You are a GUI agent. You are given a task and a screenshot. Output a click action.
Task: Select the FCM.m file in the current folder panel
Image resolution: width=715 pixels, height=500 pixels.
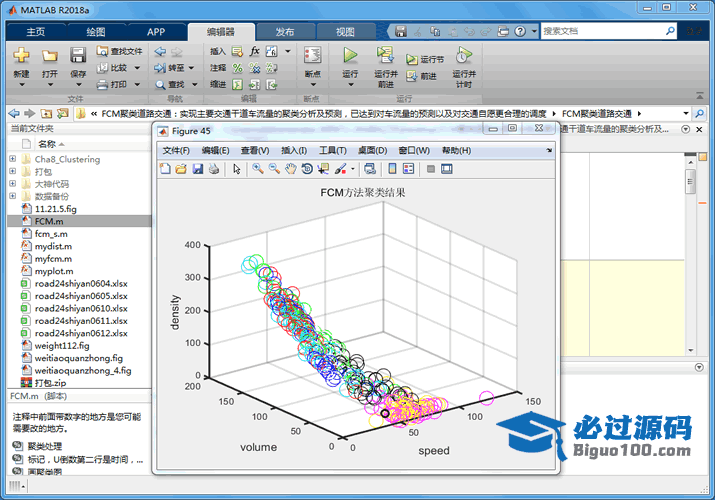pyautogui.click(x=79, y=221)
